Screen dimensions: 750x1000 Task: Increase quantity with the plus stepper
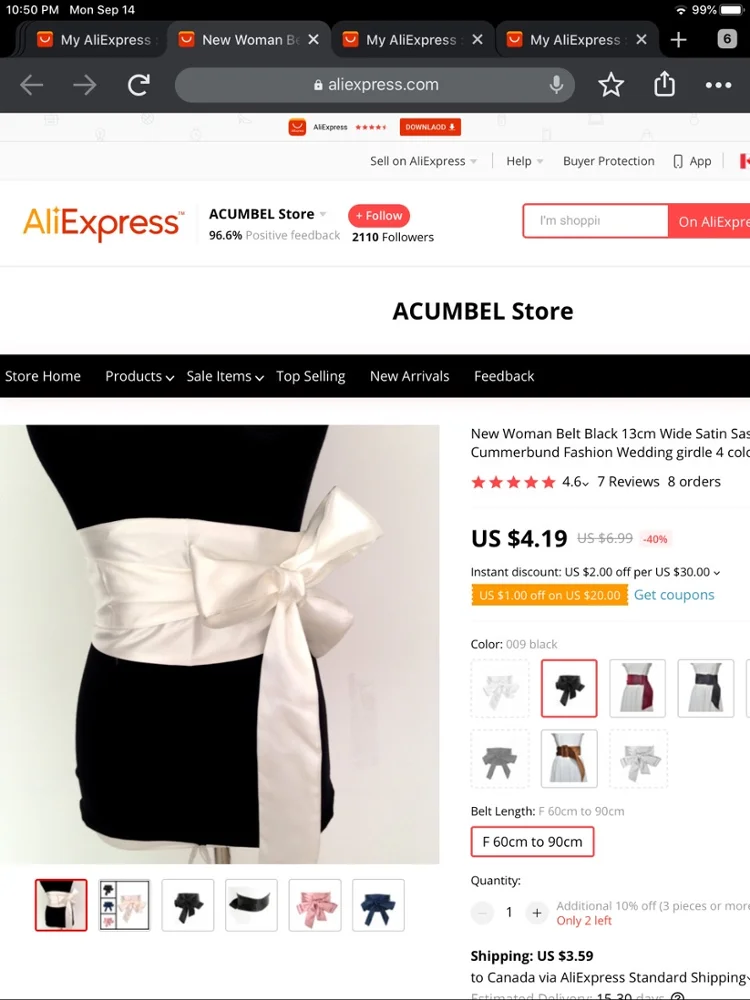[x=537, y=913]
